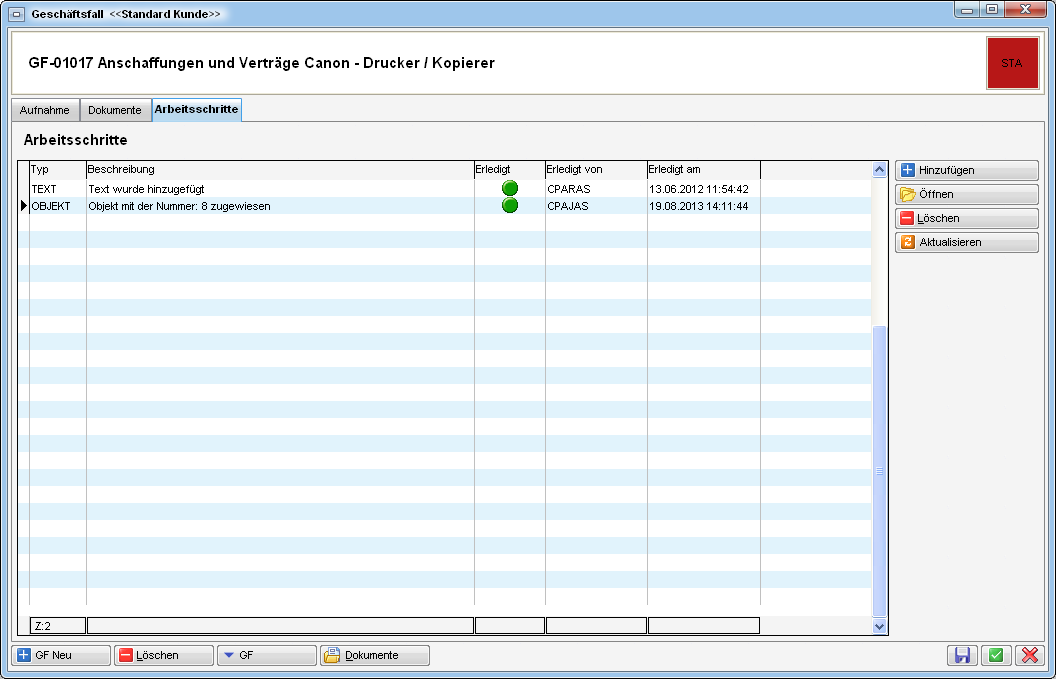Click the date 19.08.2013 14:11:44

pos(698,206)
